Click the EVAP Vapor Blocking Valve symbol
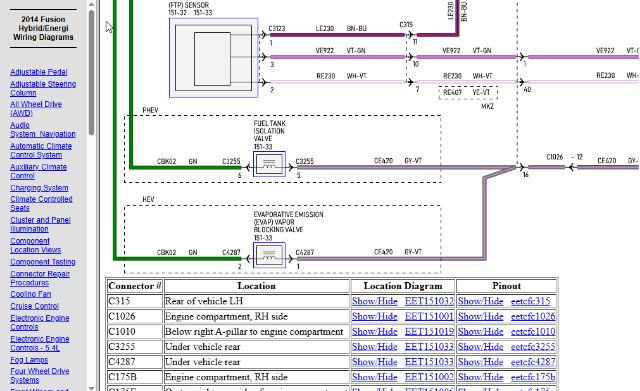This screenshot has width=640, height=391. [x=269, y=255]
